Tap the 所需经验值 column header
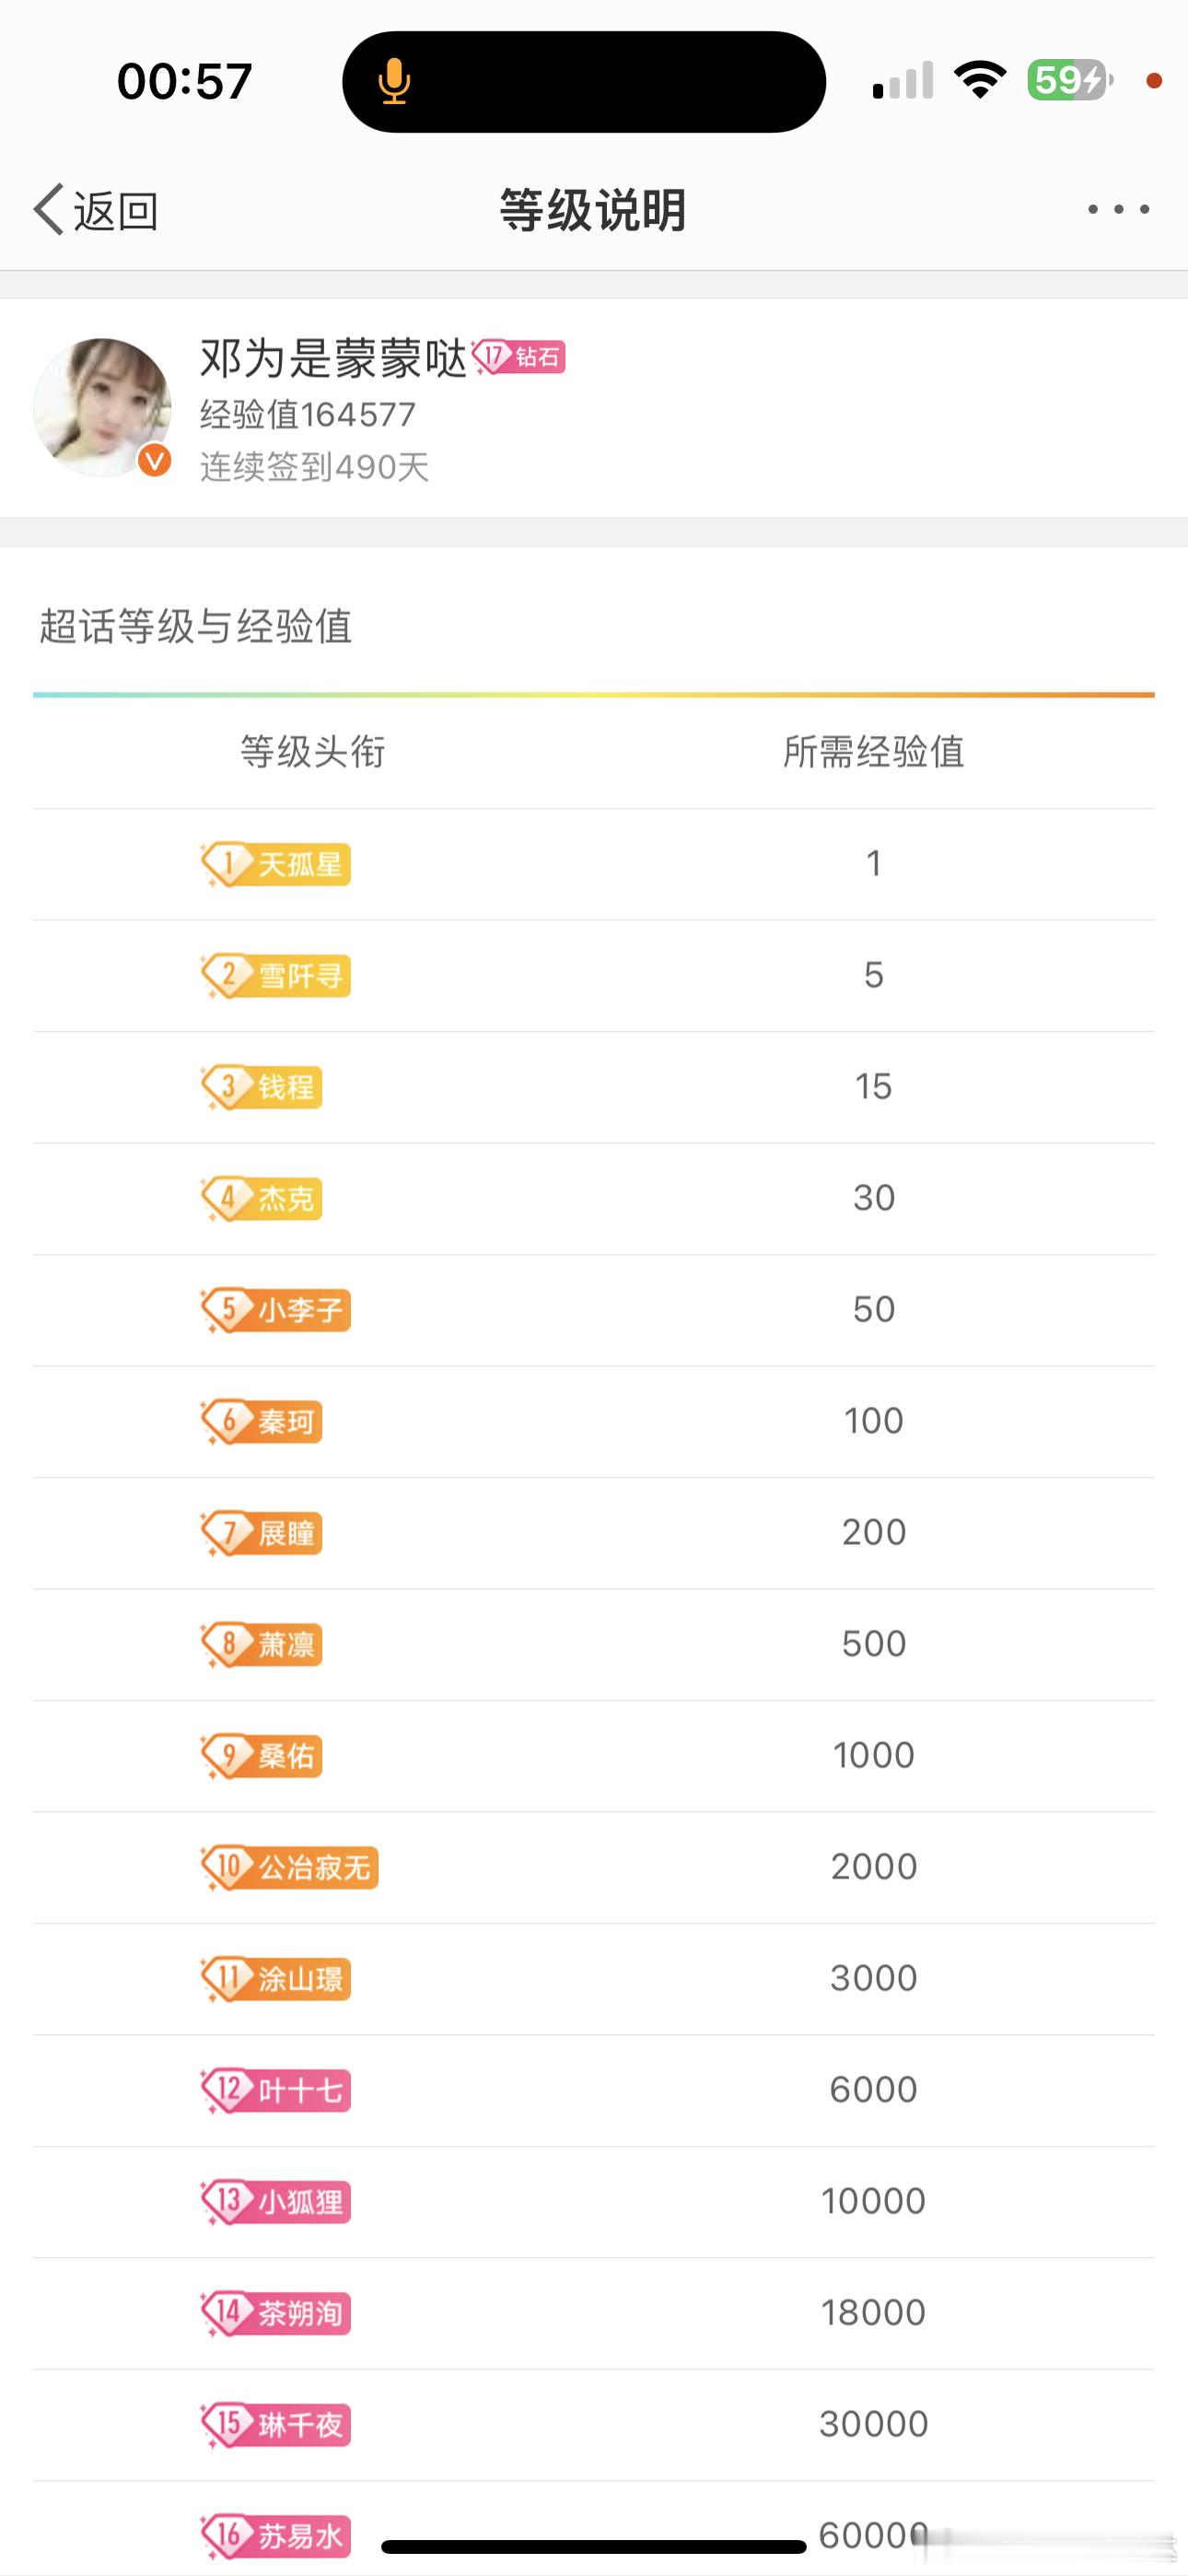 [873, 752]
